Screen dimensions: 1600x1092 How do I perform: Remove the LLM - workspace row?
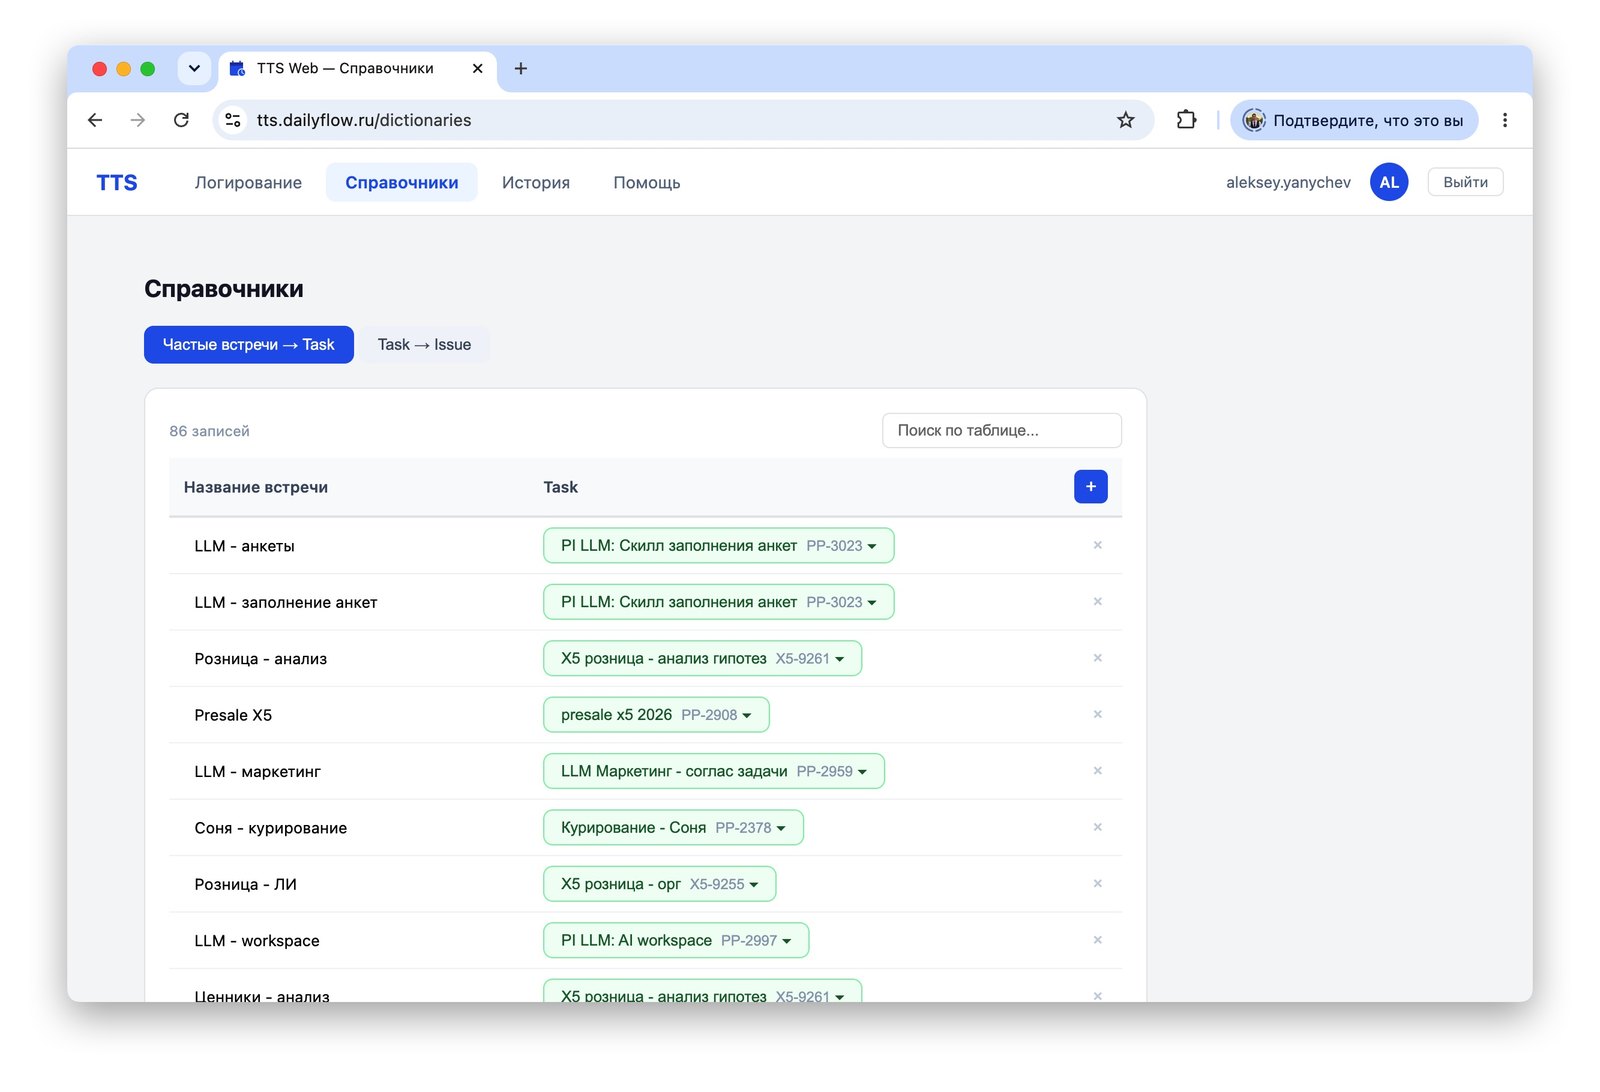coord(1098,940)
